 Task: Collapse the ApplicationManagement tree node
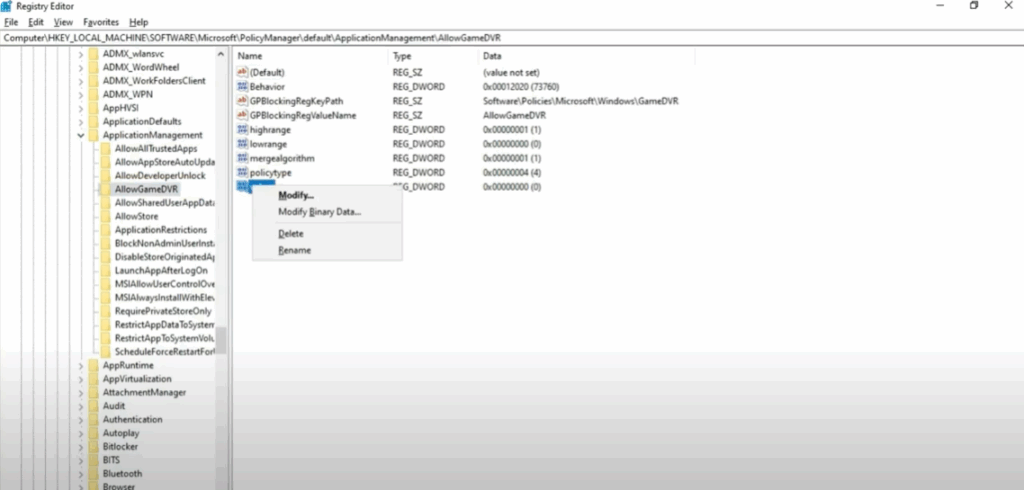(81, 135)
